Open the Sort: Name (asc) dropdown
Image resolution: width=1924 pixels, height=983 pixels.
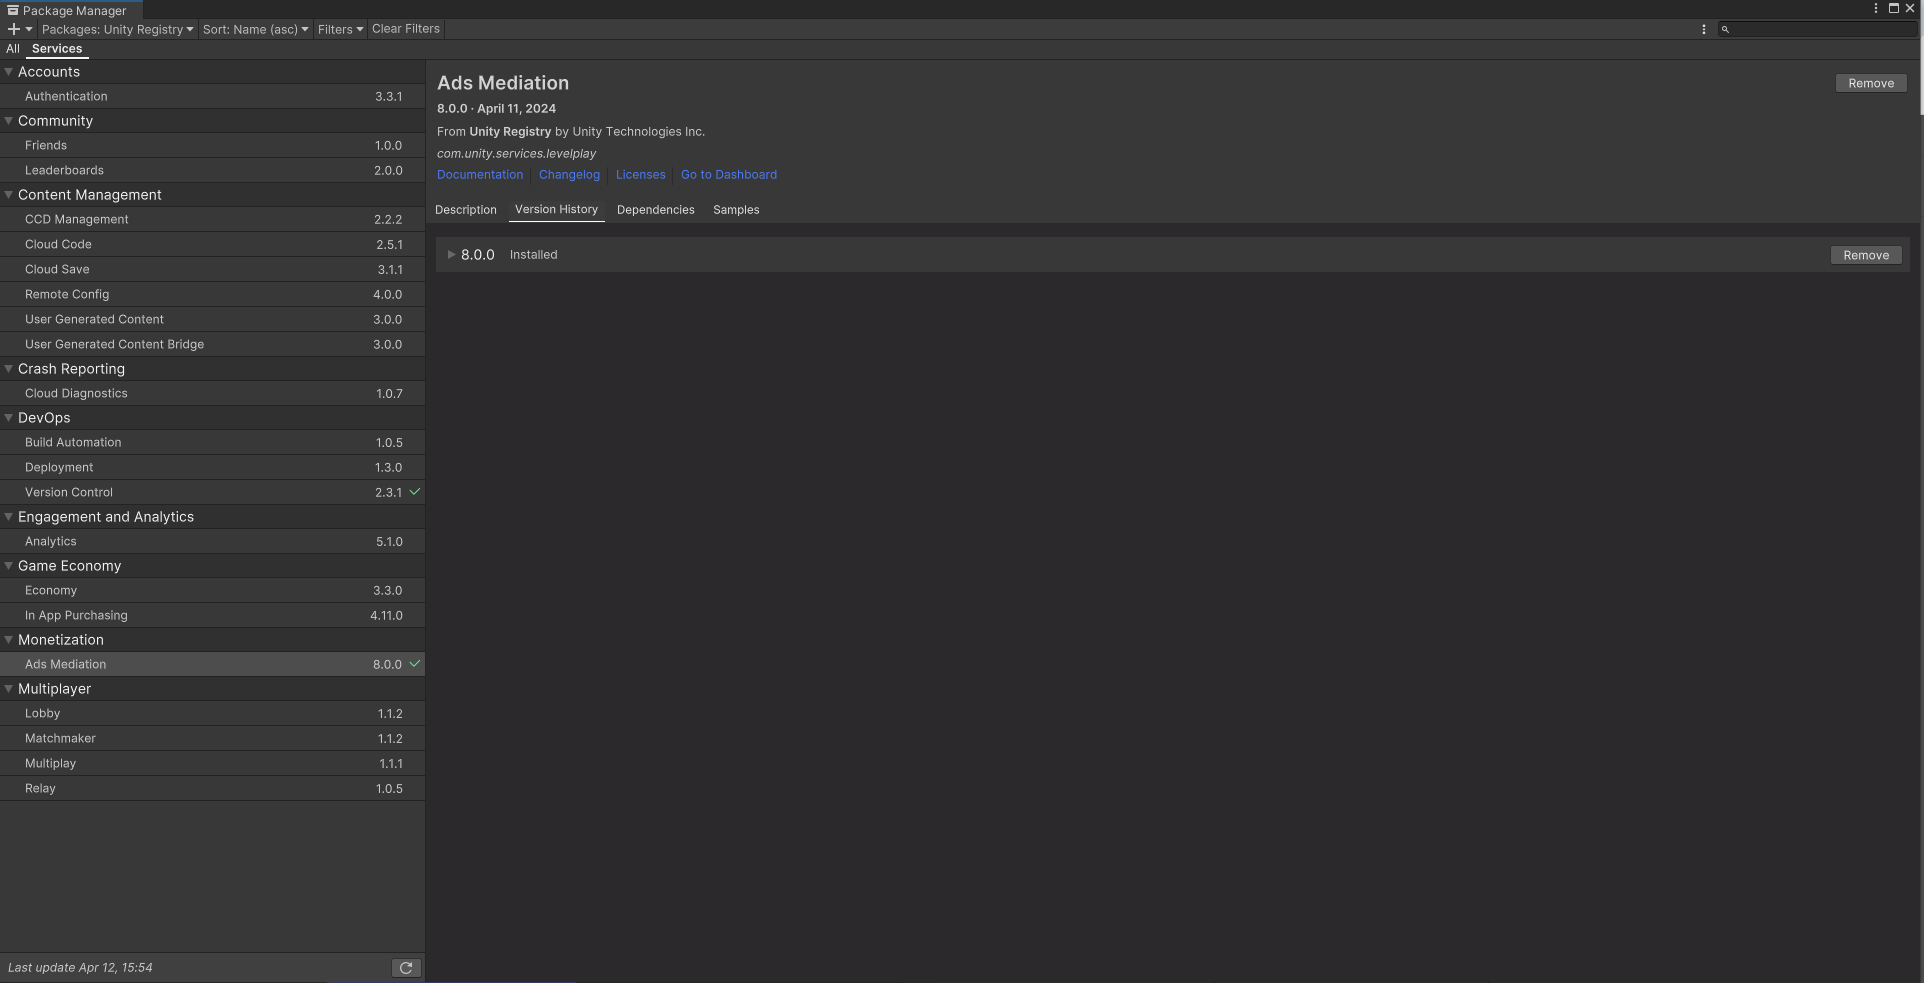click(x=255, y=29)
